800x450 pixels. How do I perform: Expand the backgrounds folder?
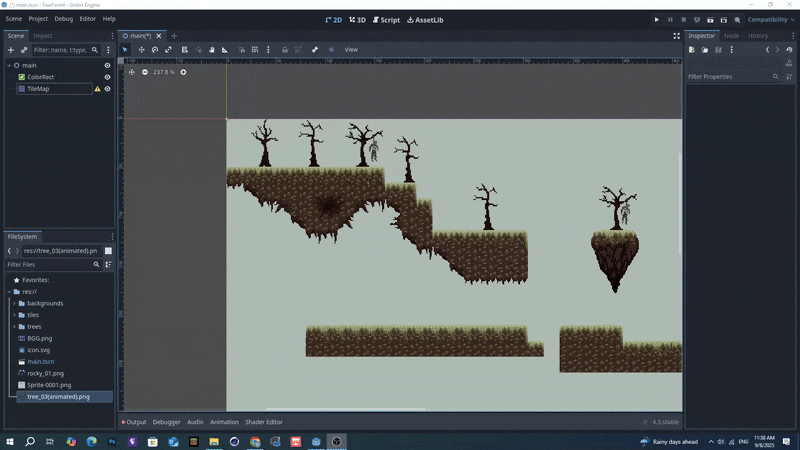[14, 303]
